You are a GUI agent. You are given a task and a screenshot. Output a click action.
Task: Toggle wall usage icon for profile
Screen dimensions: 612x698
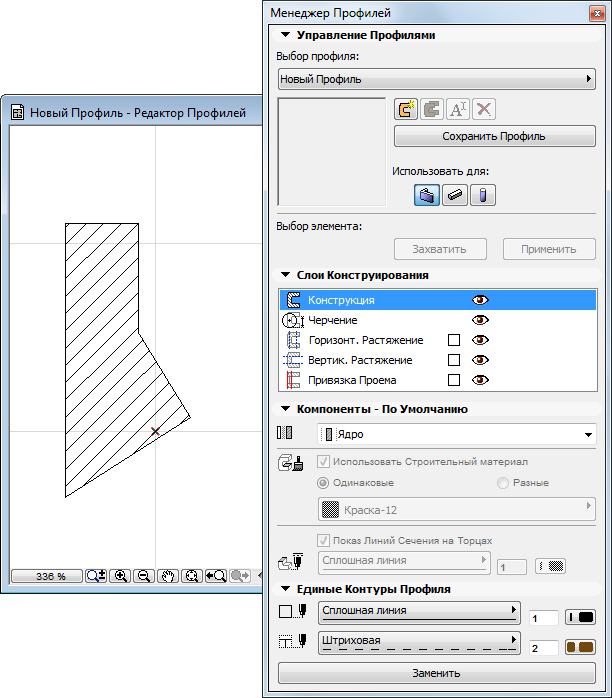pyautogui.click(x=427, y=196)
